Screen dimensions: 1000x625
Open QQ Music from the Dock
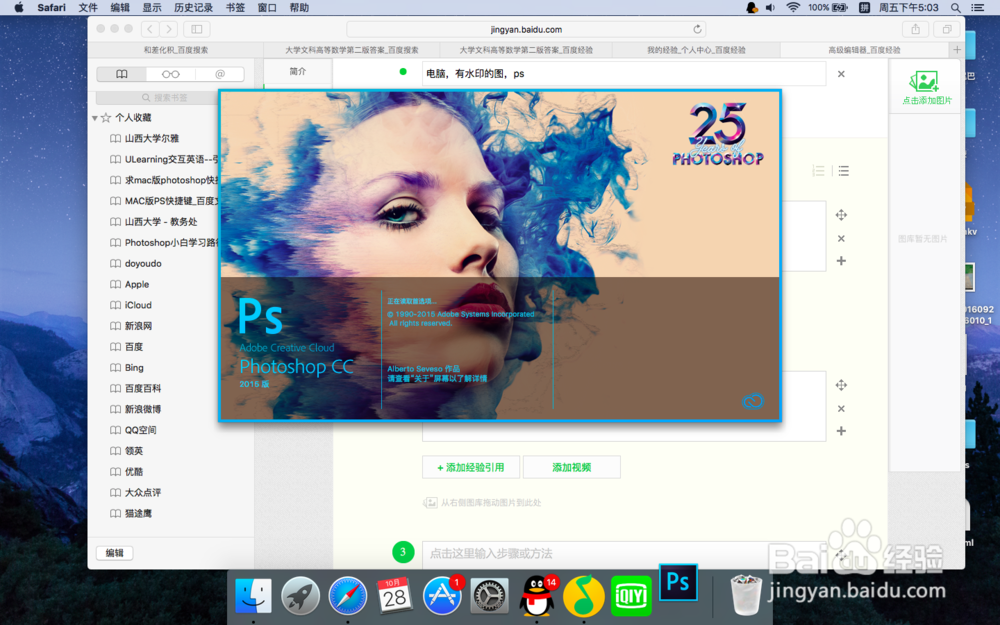click(x=584, y=596)
